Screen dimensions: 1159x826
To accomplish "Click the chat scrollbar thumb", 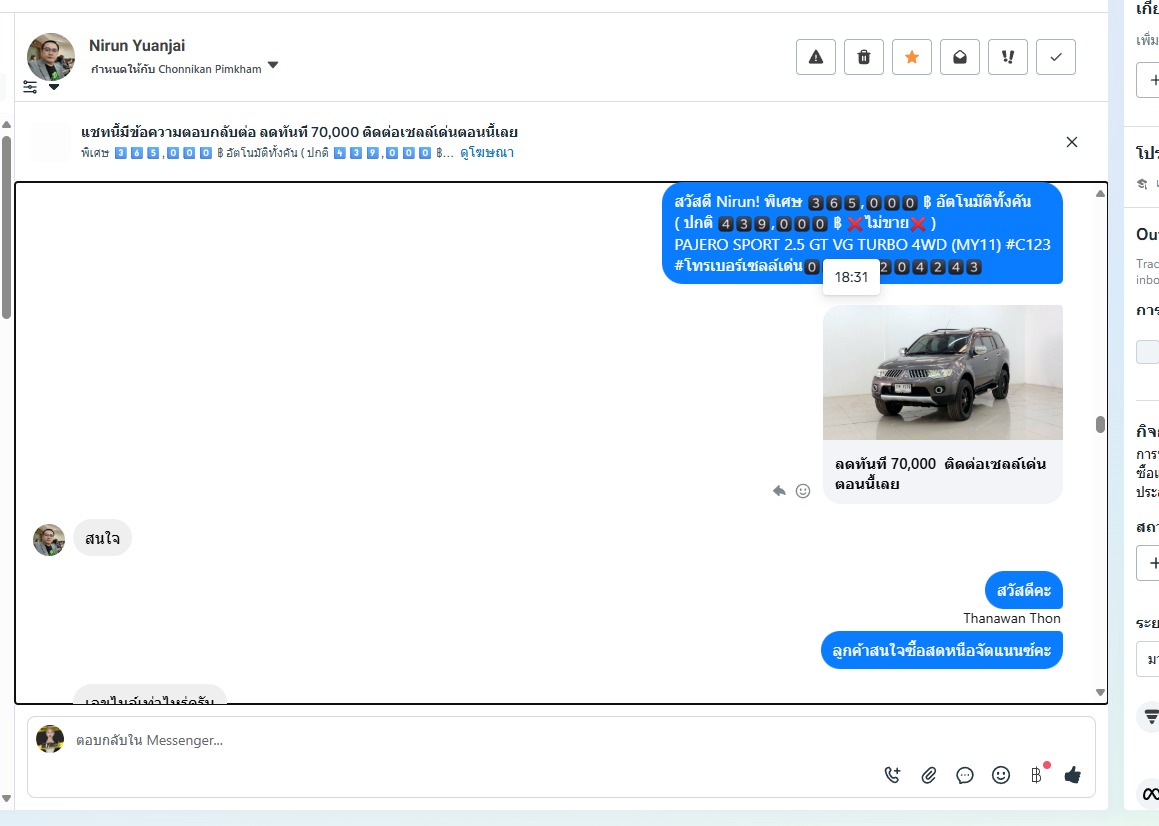I will pos(1100,424).
